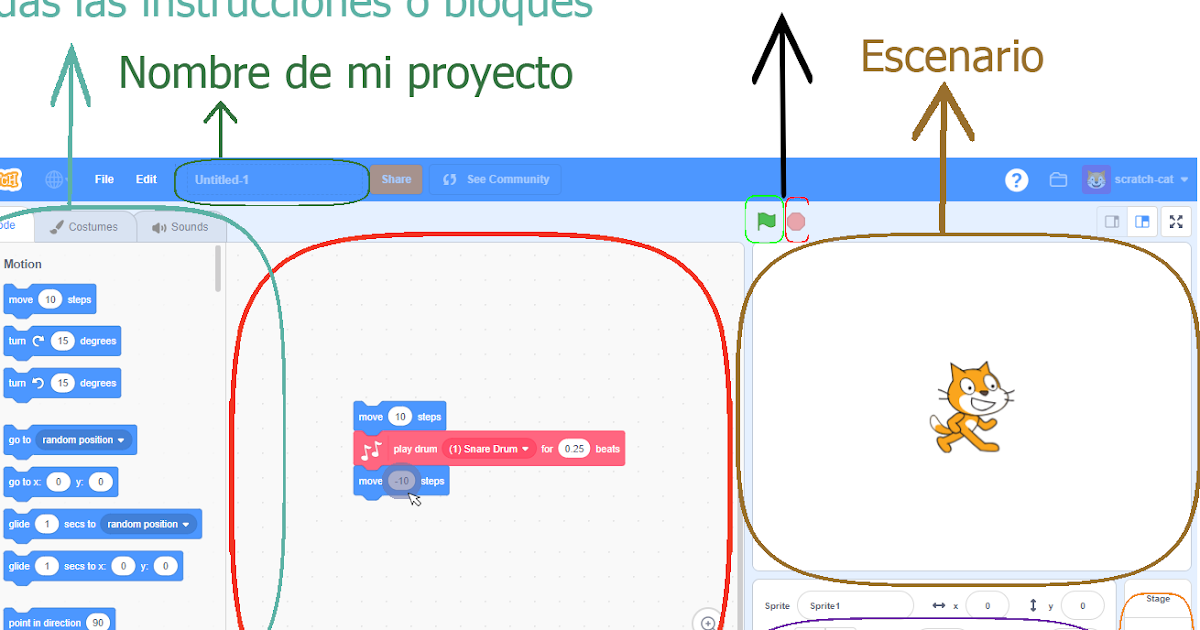Open help via the question mark icon
Viewport: 1200px width, 630px height.
point(1017,179)
